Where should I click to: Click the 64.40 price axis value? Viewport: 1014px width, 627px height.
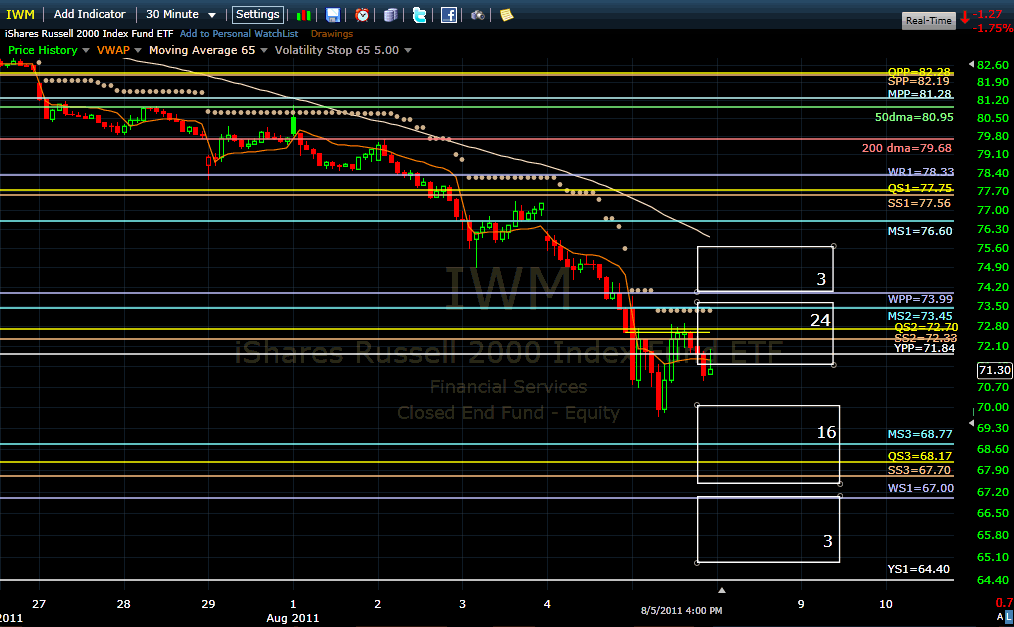click(x=993, y=580)
